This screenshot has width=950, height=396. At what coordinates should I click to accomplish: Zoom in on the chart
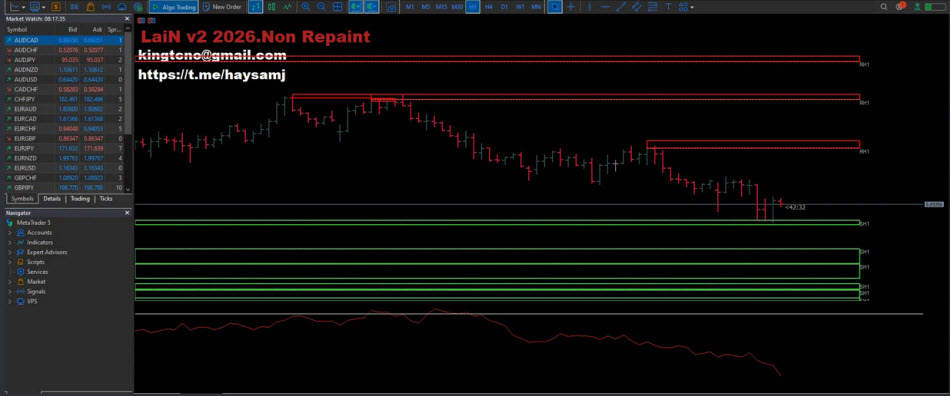tap(306, 7)
